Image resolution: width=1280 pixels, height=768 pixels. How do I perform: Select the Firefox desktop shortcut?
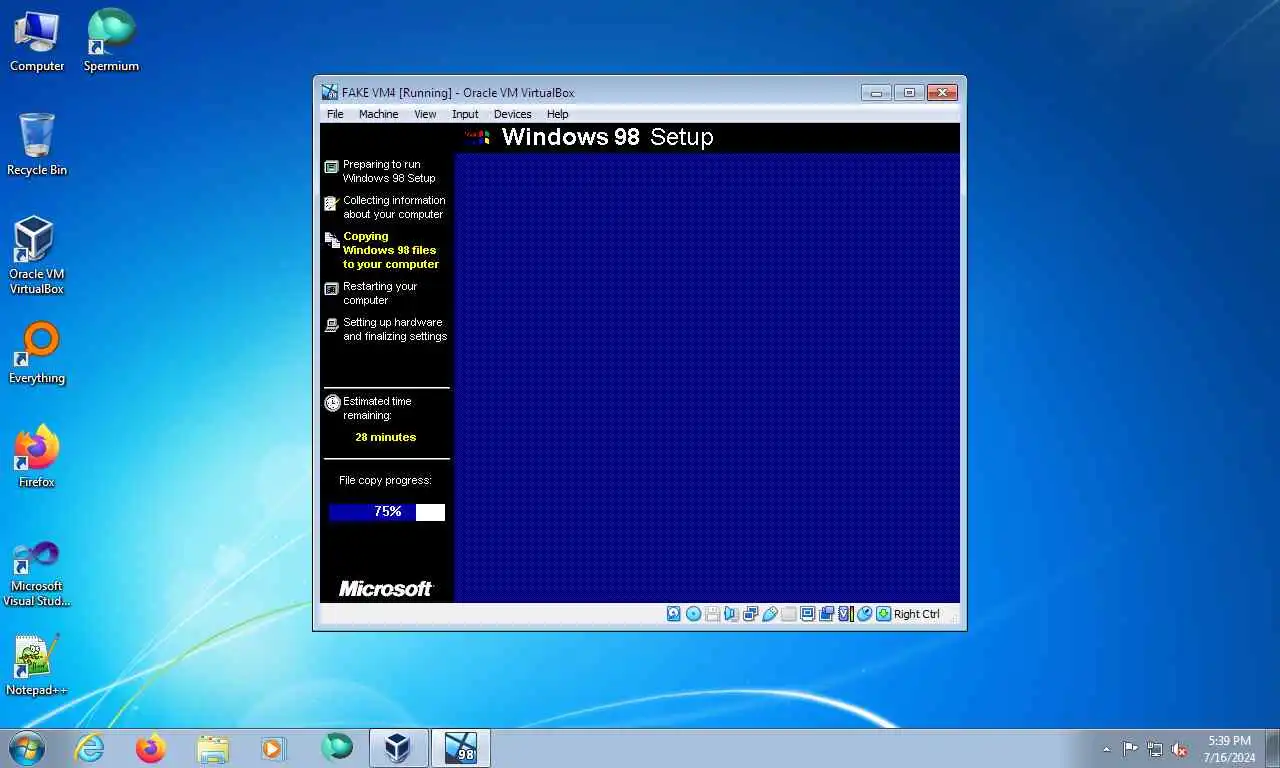click(x=37, y=457)
